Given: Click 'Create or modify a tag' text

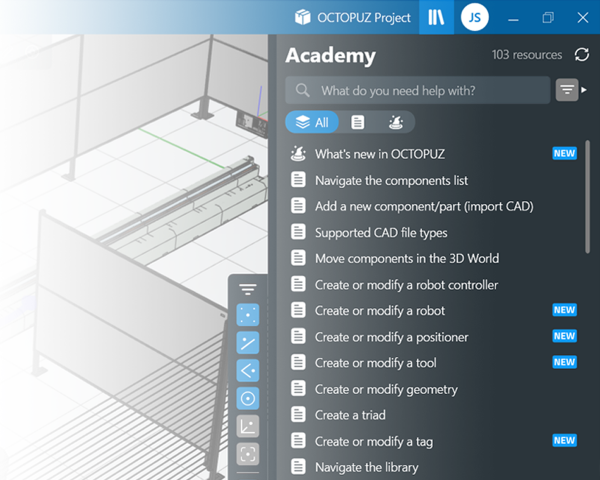Looking at the screenshot, I should [374, 441].
